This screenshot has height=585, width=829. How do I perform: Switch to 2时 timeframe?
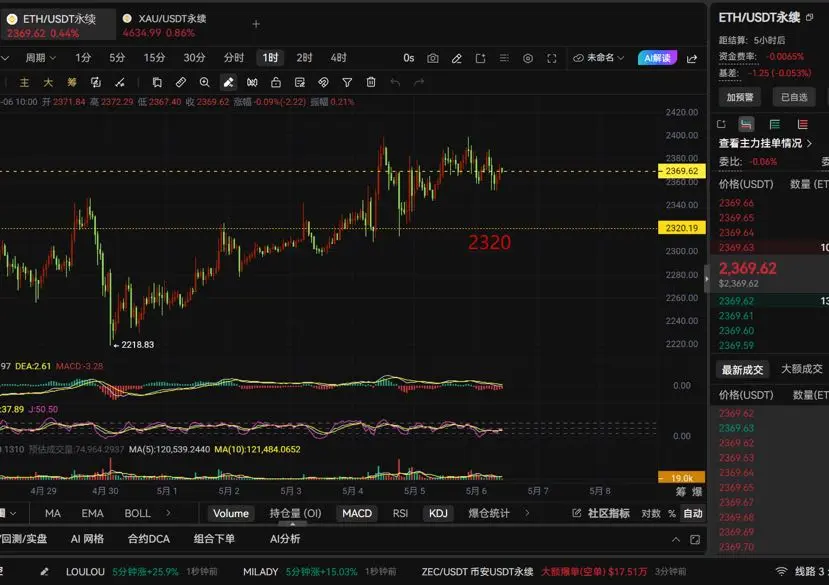point(304,58)
